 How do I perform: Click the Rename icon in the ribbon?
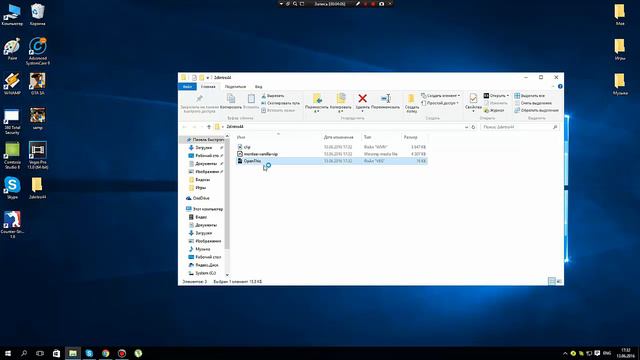pyautogui.click(x=385, y=98)
